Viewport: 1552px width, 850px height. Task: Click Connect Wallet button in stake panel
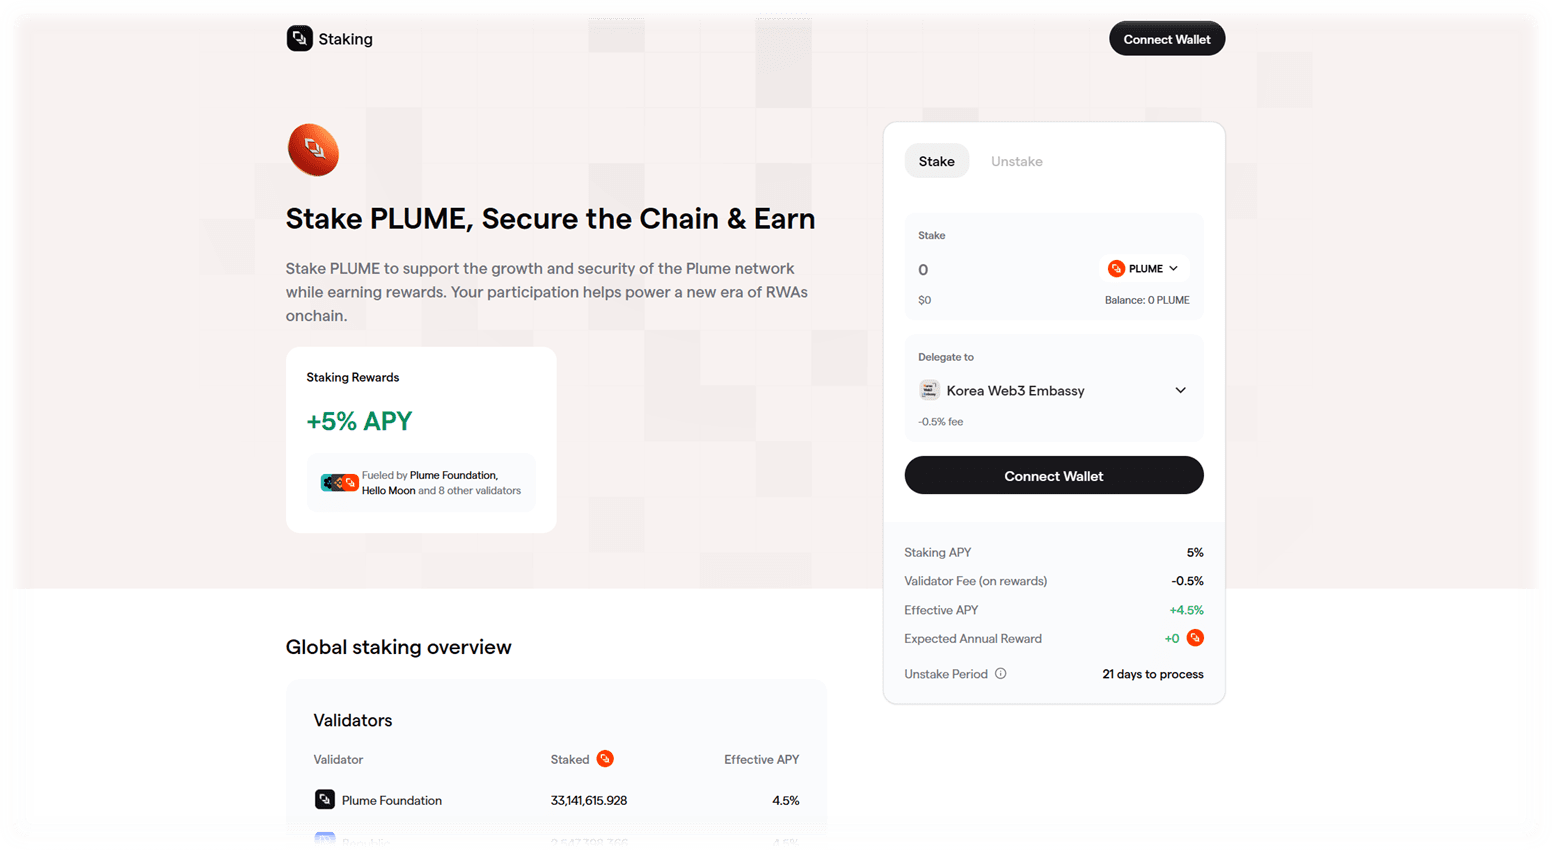1054,475
